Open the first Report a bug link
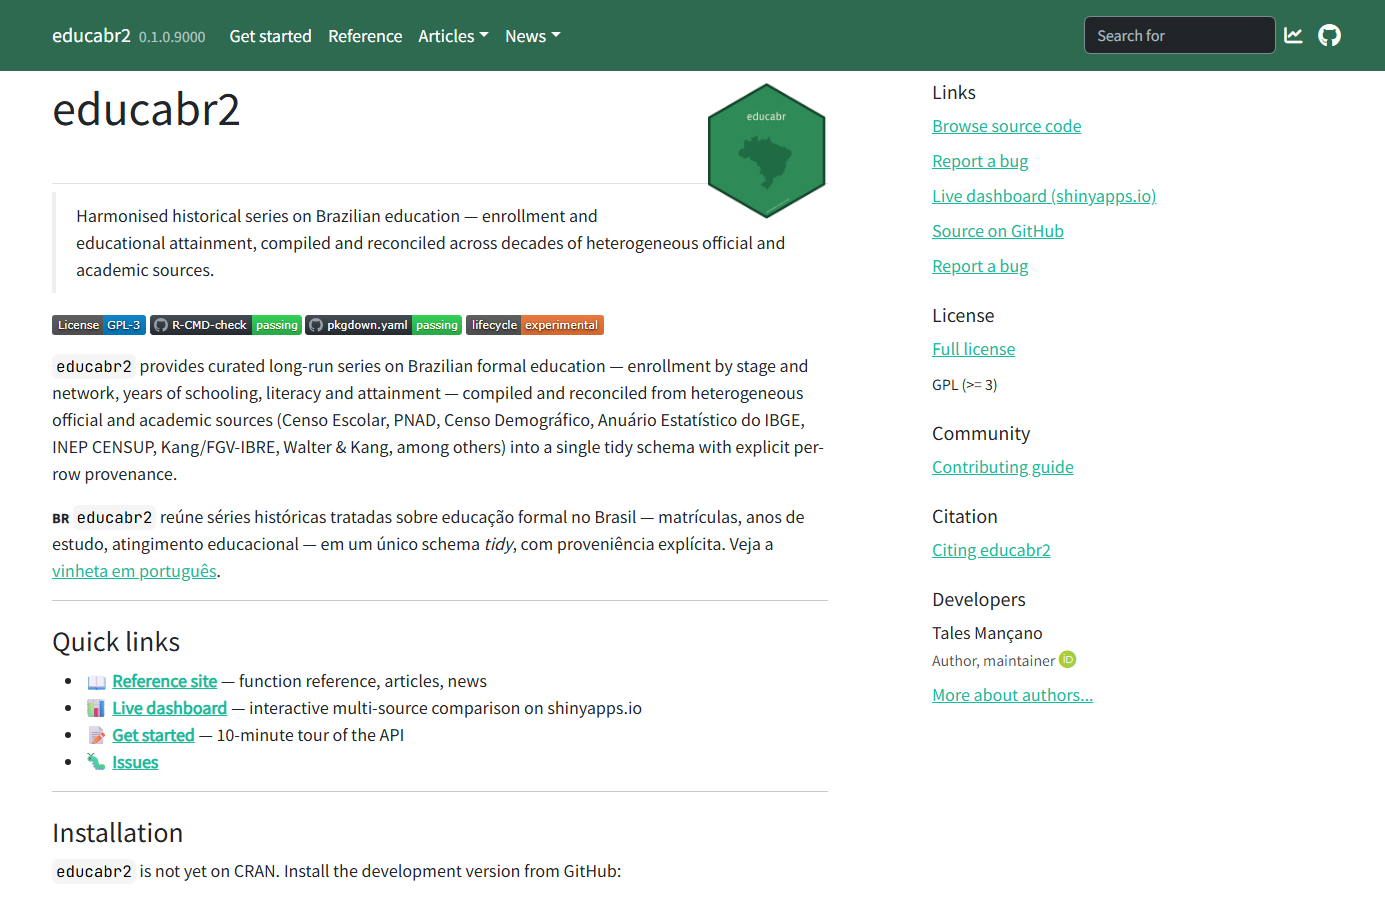The width and height of the screenshot is (1385, 900). [x=980, y=161]
